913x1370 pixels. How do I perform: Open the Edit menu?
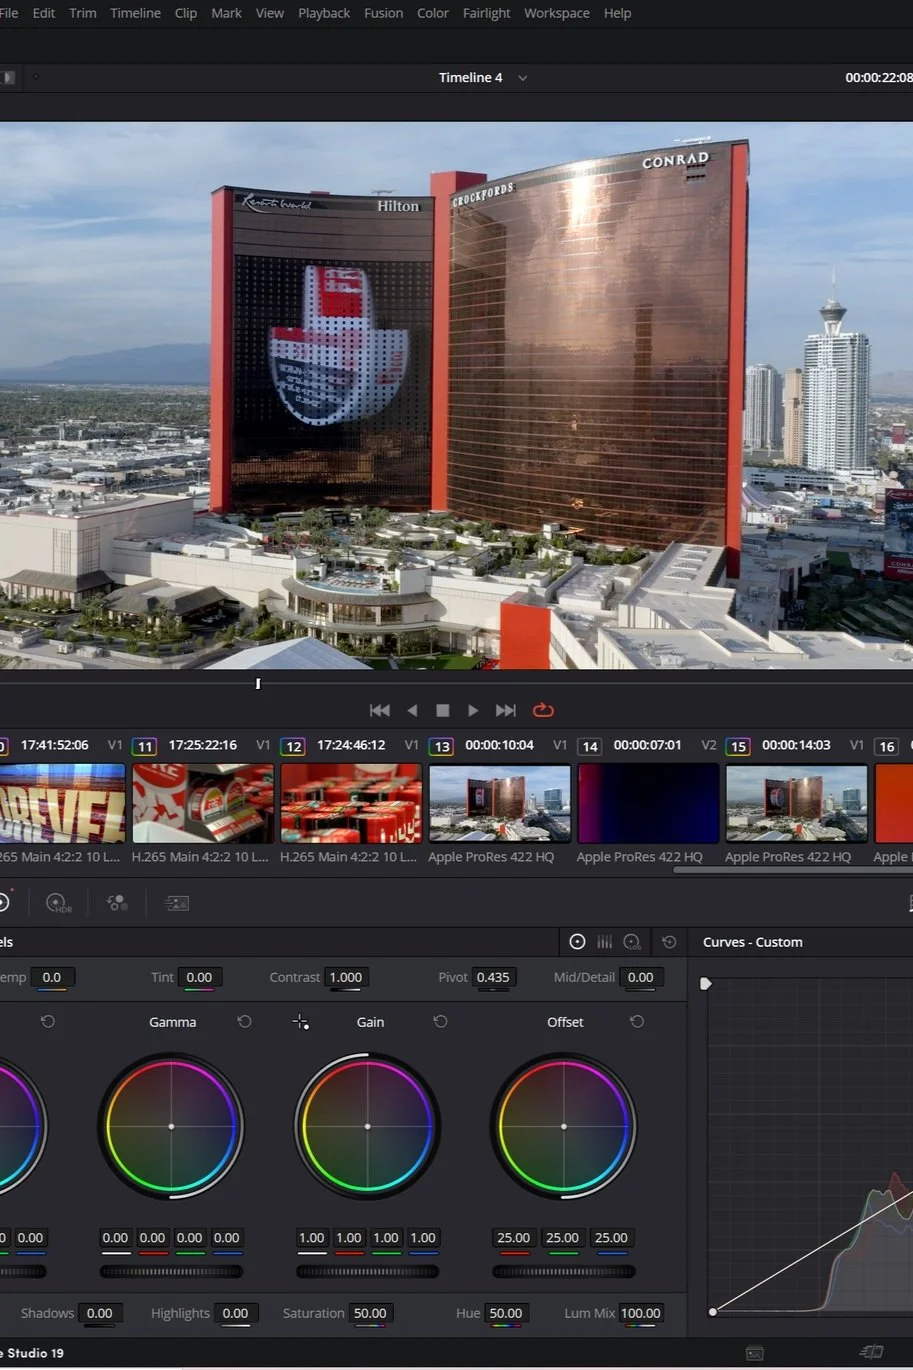[44, 13]
